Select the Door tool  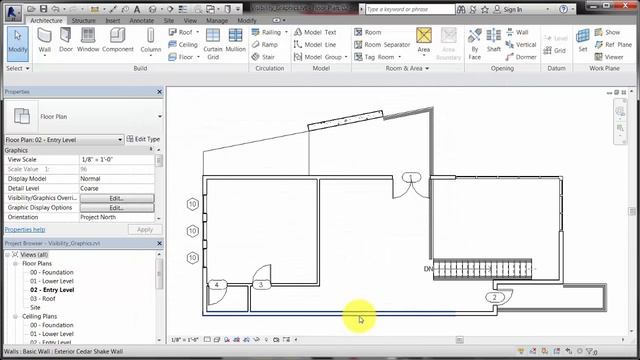66,41
